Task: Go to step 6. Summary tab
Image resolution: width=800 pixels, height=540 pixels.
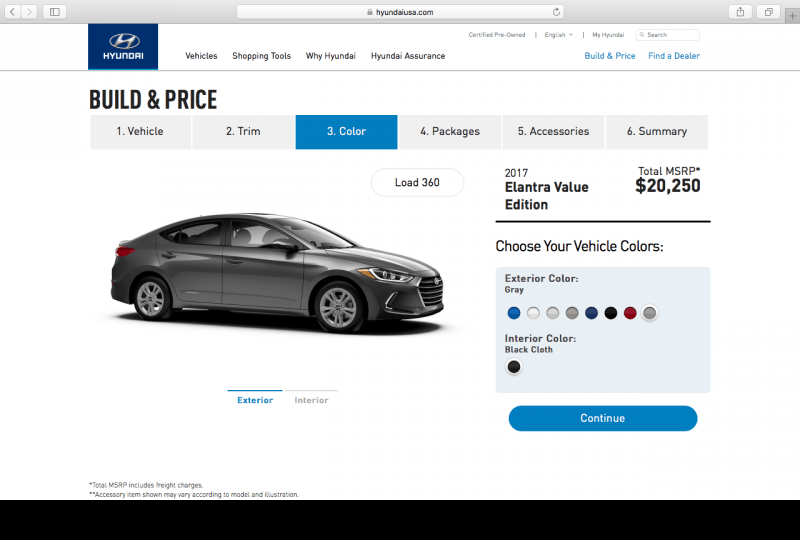Action: [x=657, y=132]
